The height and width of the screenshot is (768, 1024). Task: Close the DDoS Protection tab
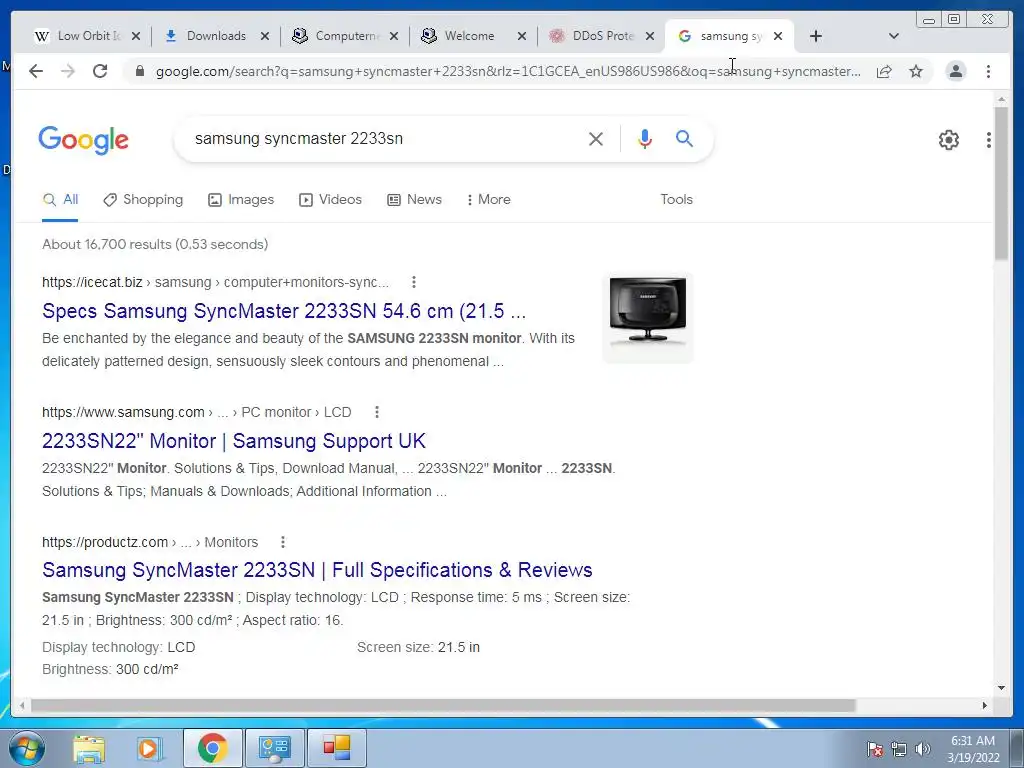coord(650,36)
